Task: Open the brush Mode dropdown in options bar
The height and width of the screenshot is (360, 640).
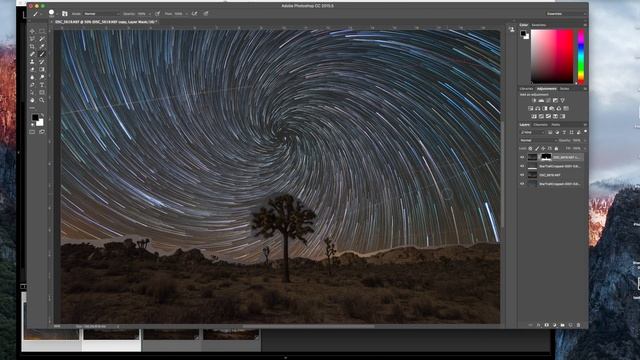Action: pos(101,14)
